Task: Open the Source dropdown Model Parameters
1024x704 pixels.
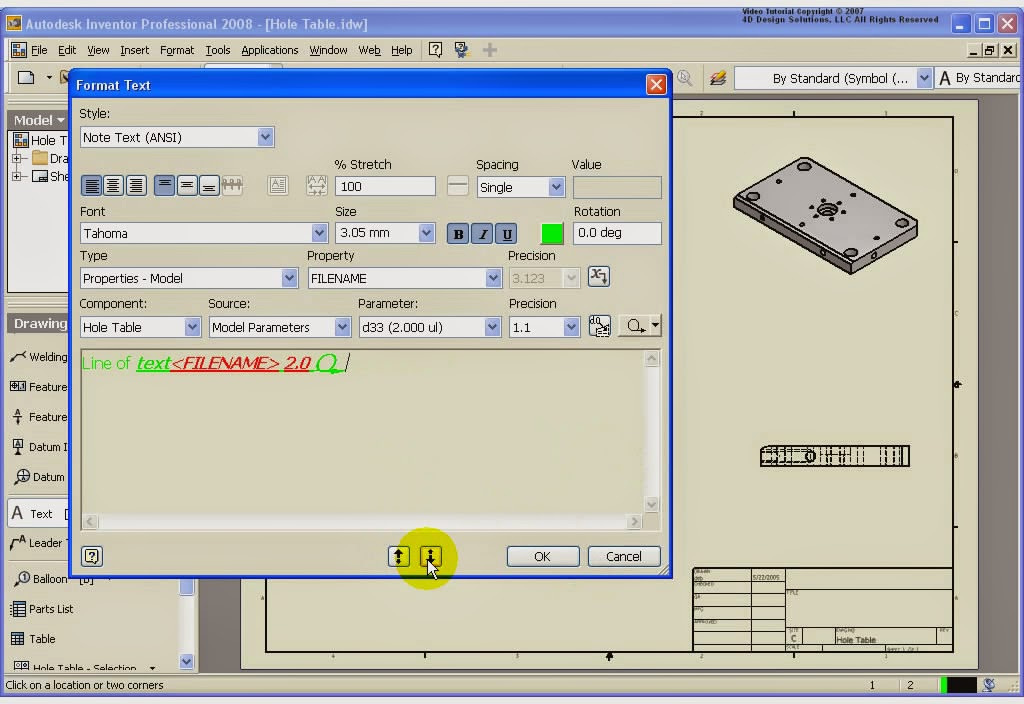Action: click(342, 327)
